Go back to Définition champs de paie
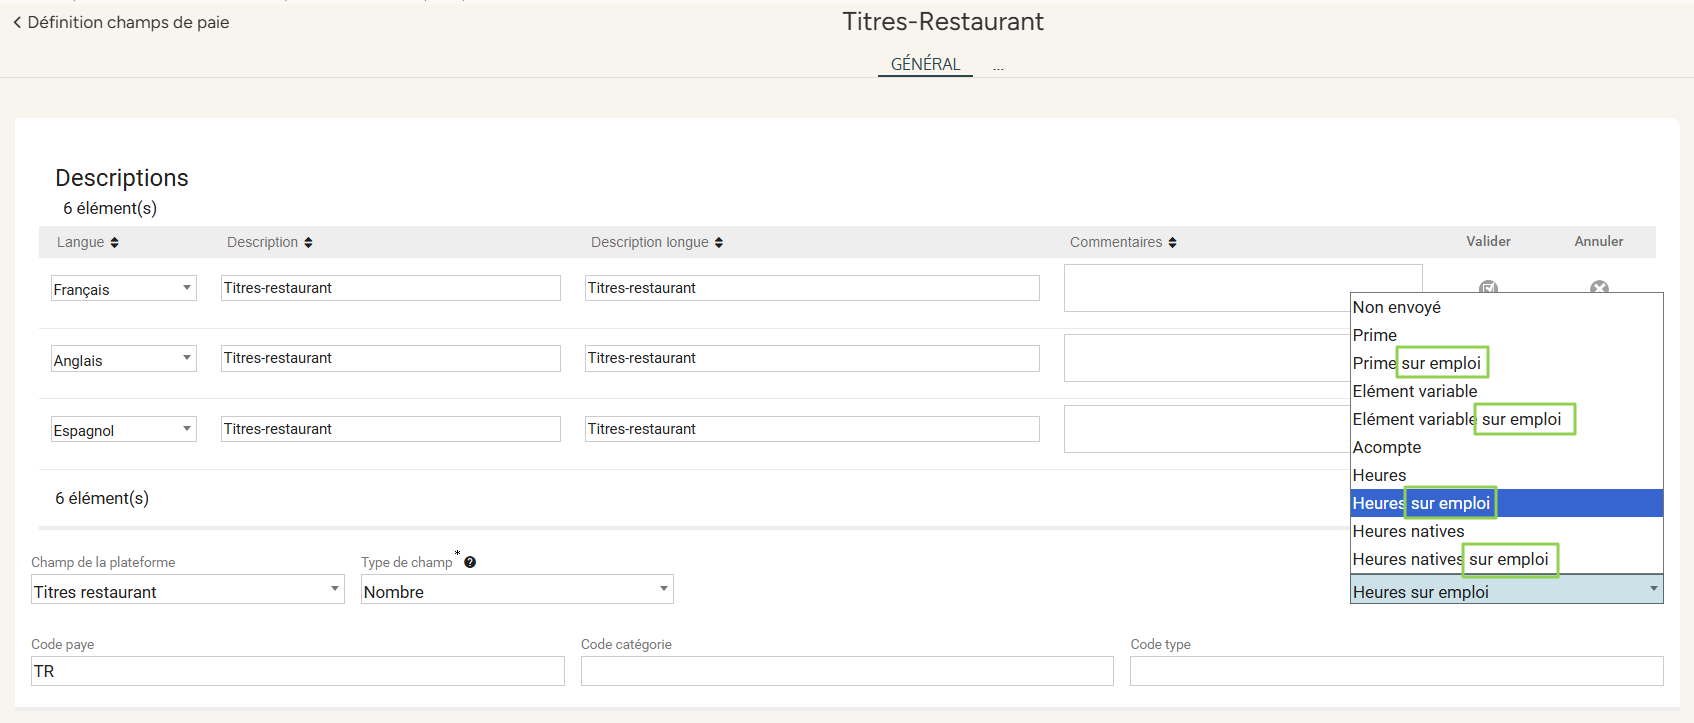 (x=121, y=22)
